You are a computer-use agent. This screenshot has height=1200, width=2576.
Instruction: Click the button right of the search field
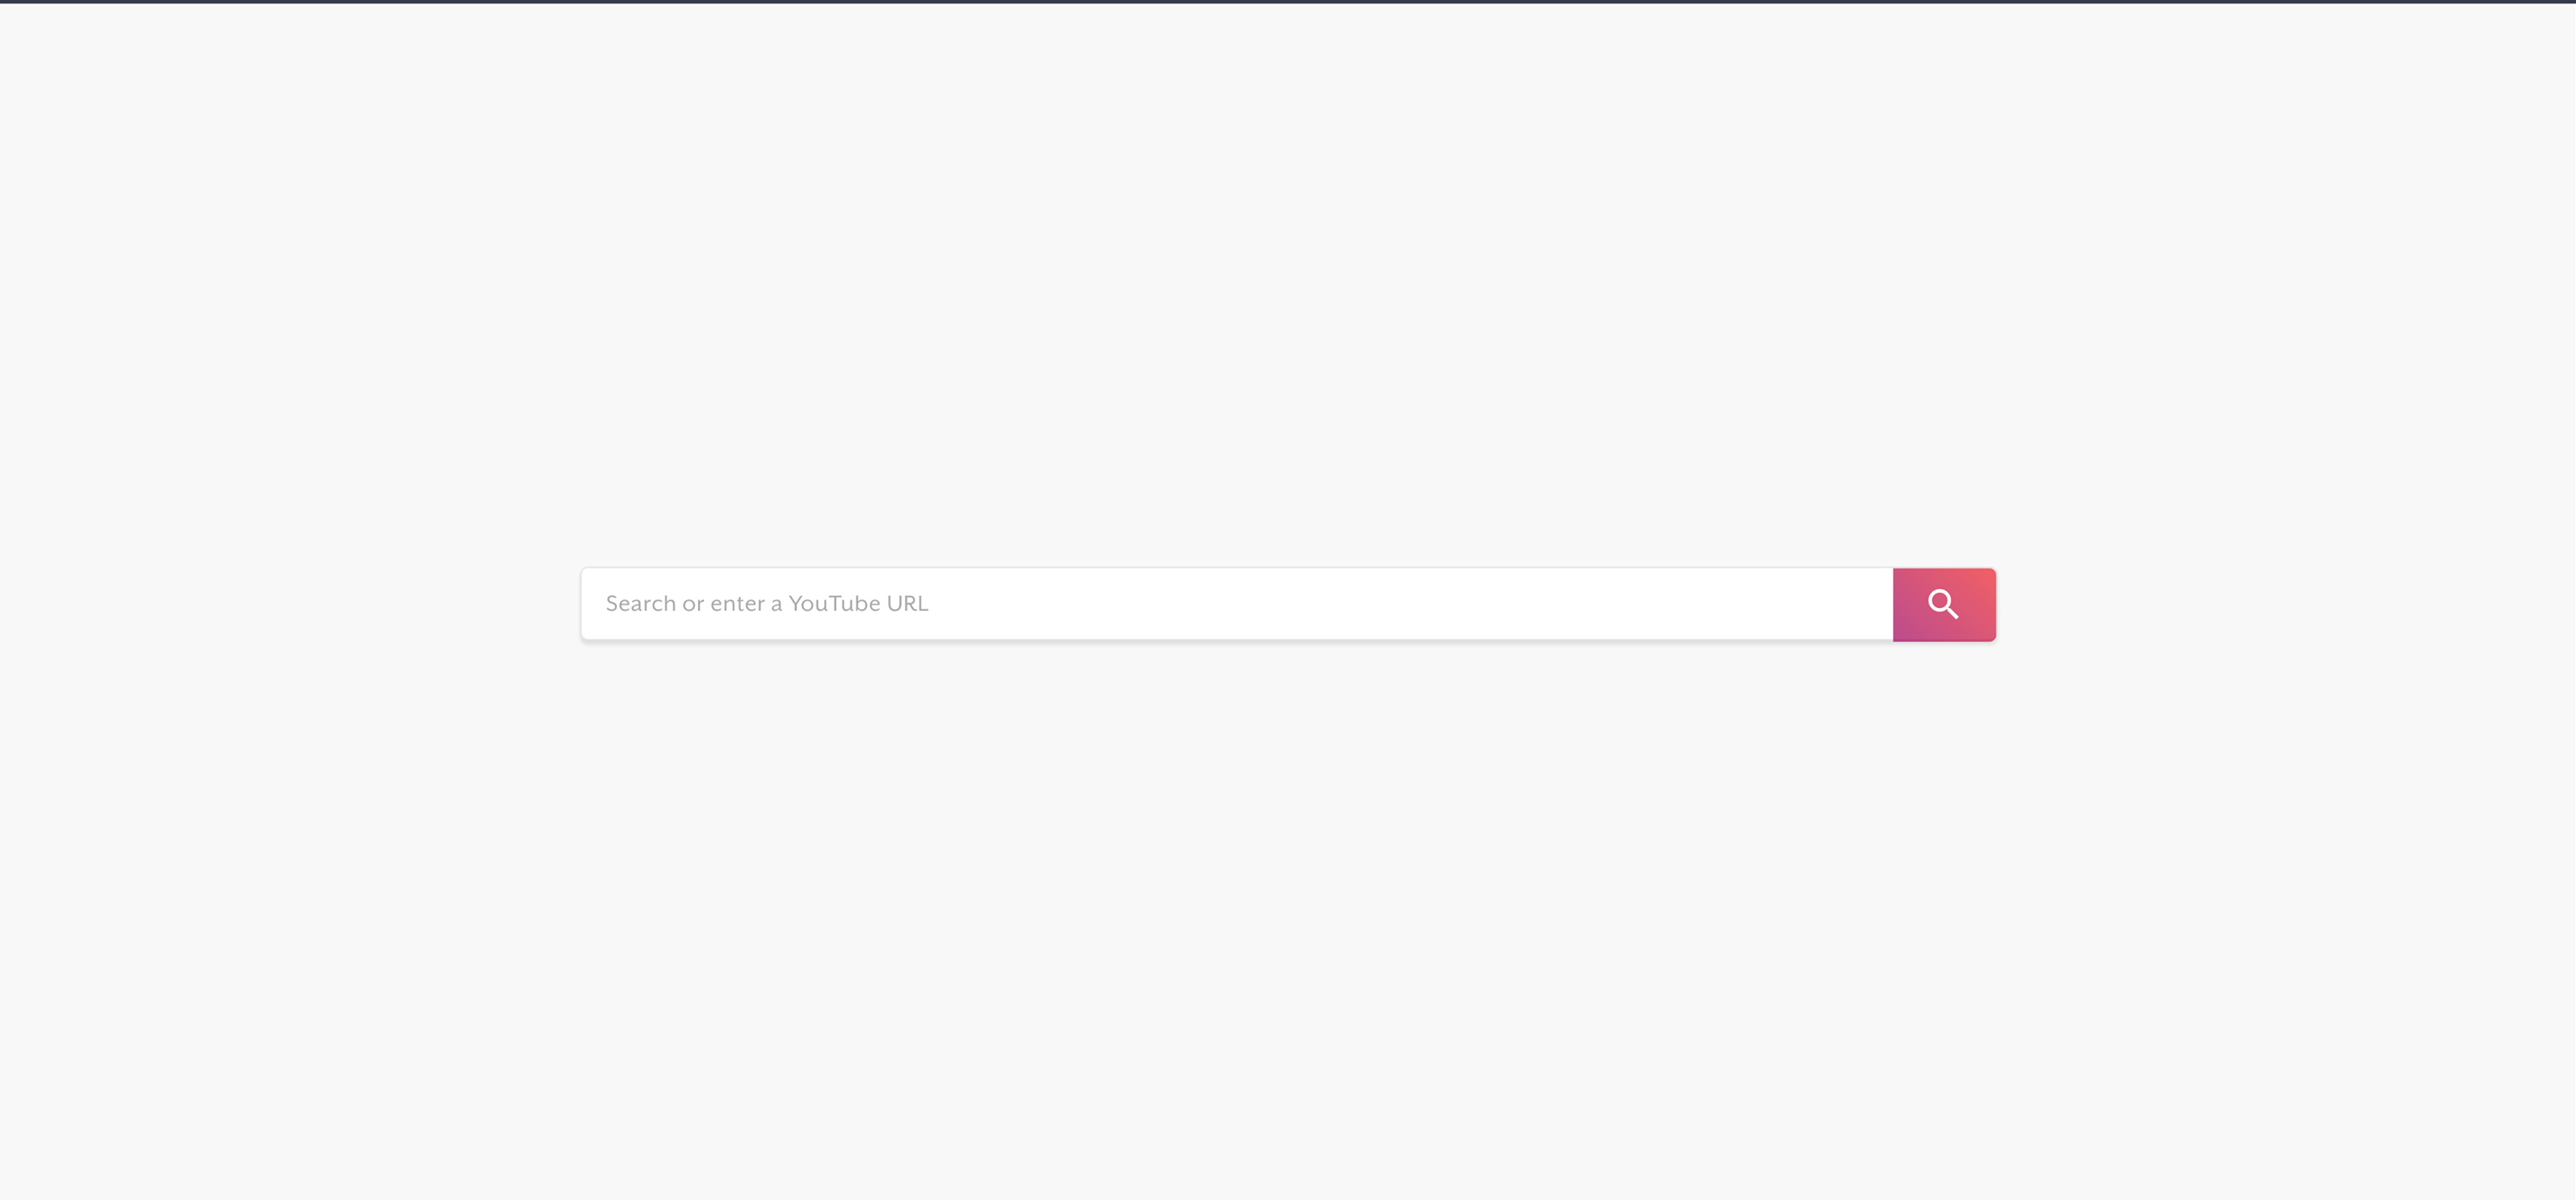1944,604
